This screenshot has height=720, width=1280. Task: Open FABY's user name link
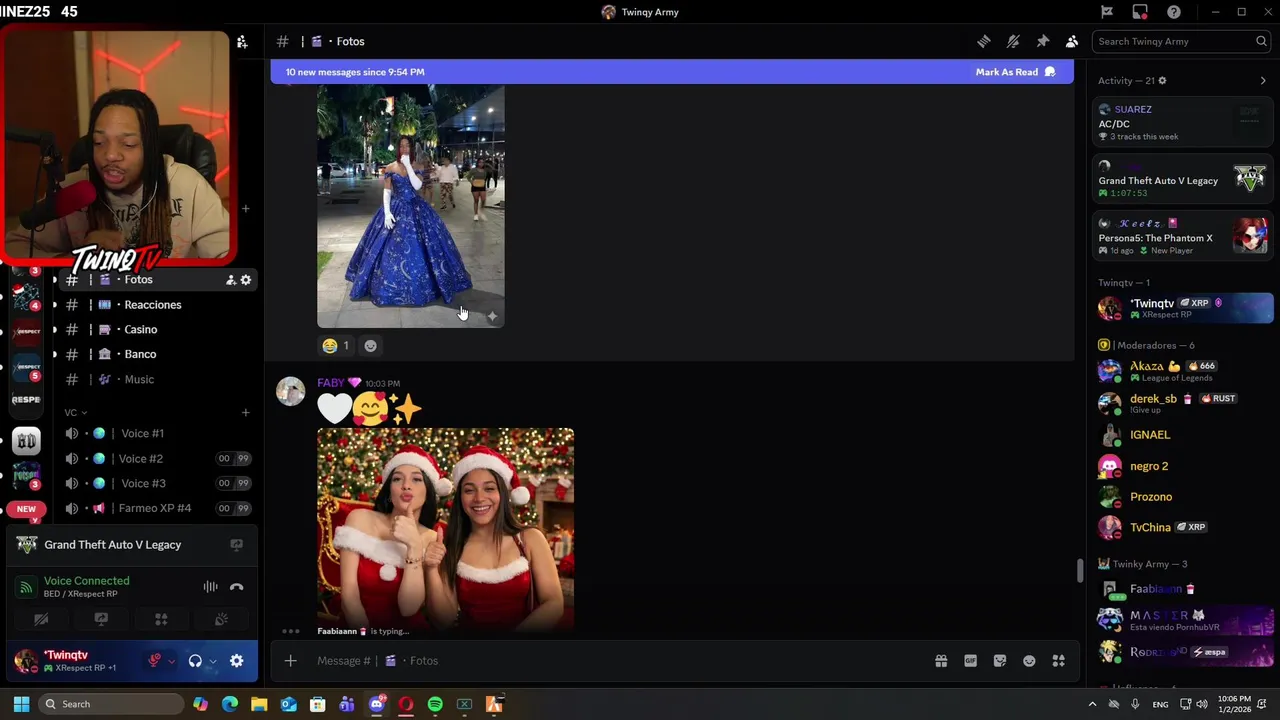click(331, 383)
